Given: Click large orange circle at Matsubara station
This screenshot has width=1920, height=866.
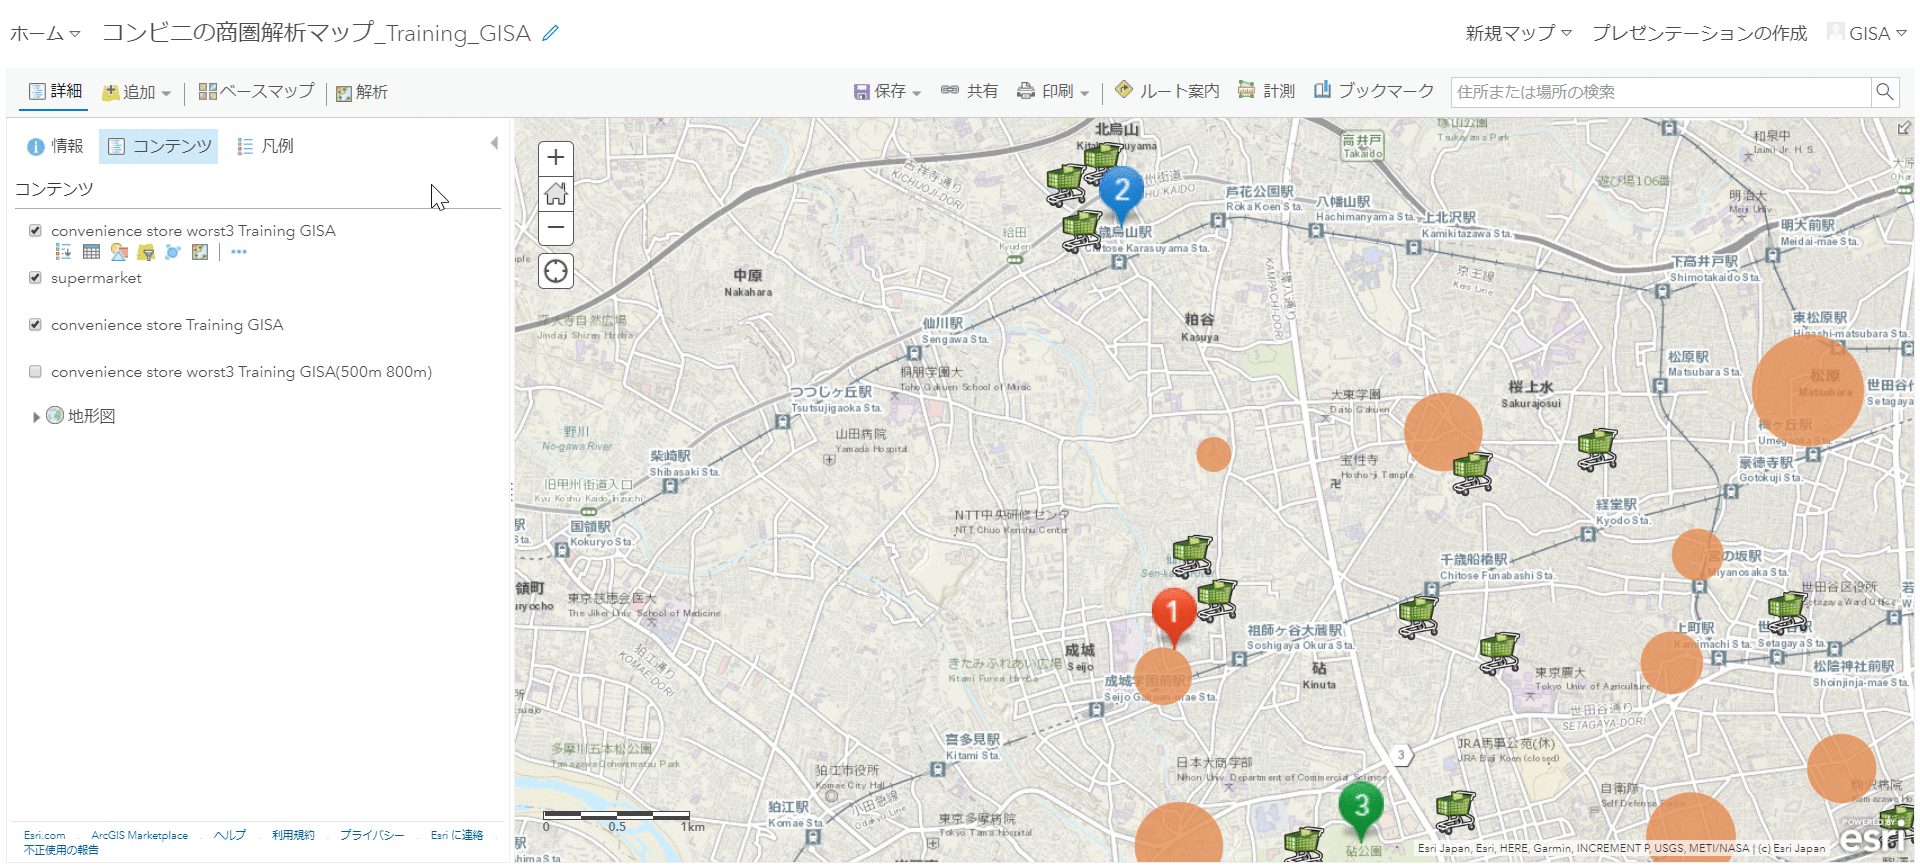Looking at the screenshot, I should 1806,390.
